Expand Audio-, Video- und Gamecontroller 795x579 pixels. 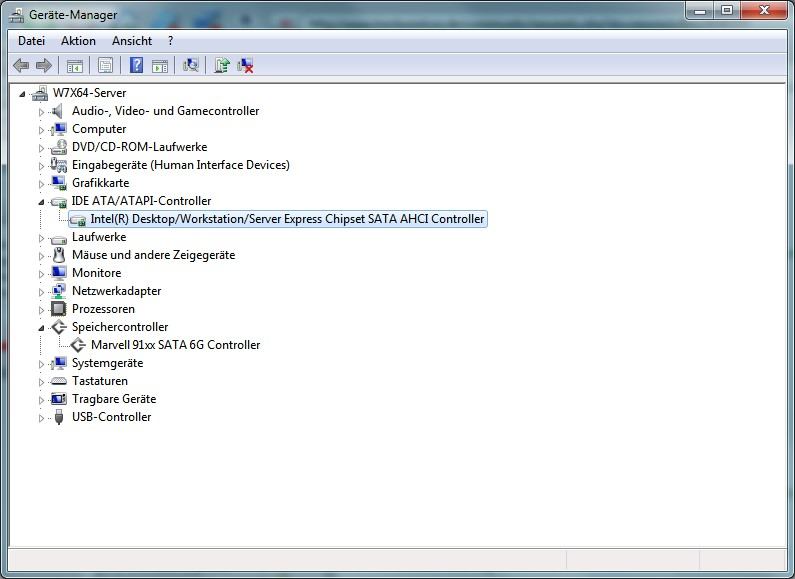click(x=41, y=112)
